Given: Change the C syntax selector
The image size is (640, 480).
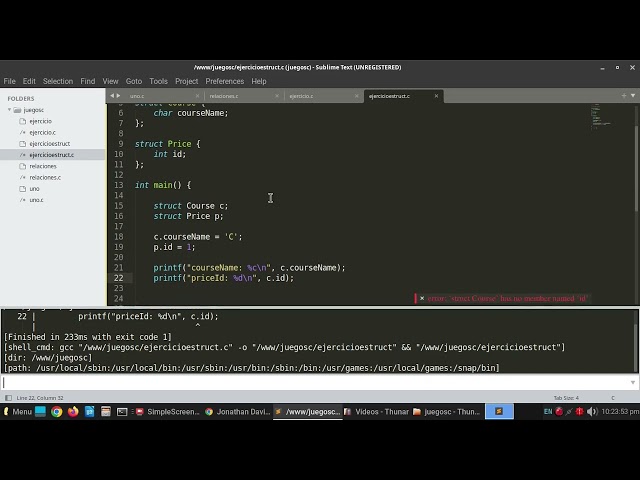Looking at the screenshot, I should coord(613,398).
